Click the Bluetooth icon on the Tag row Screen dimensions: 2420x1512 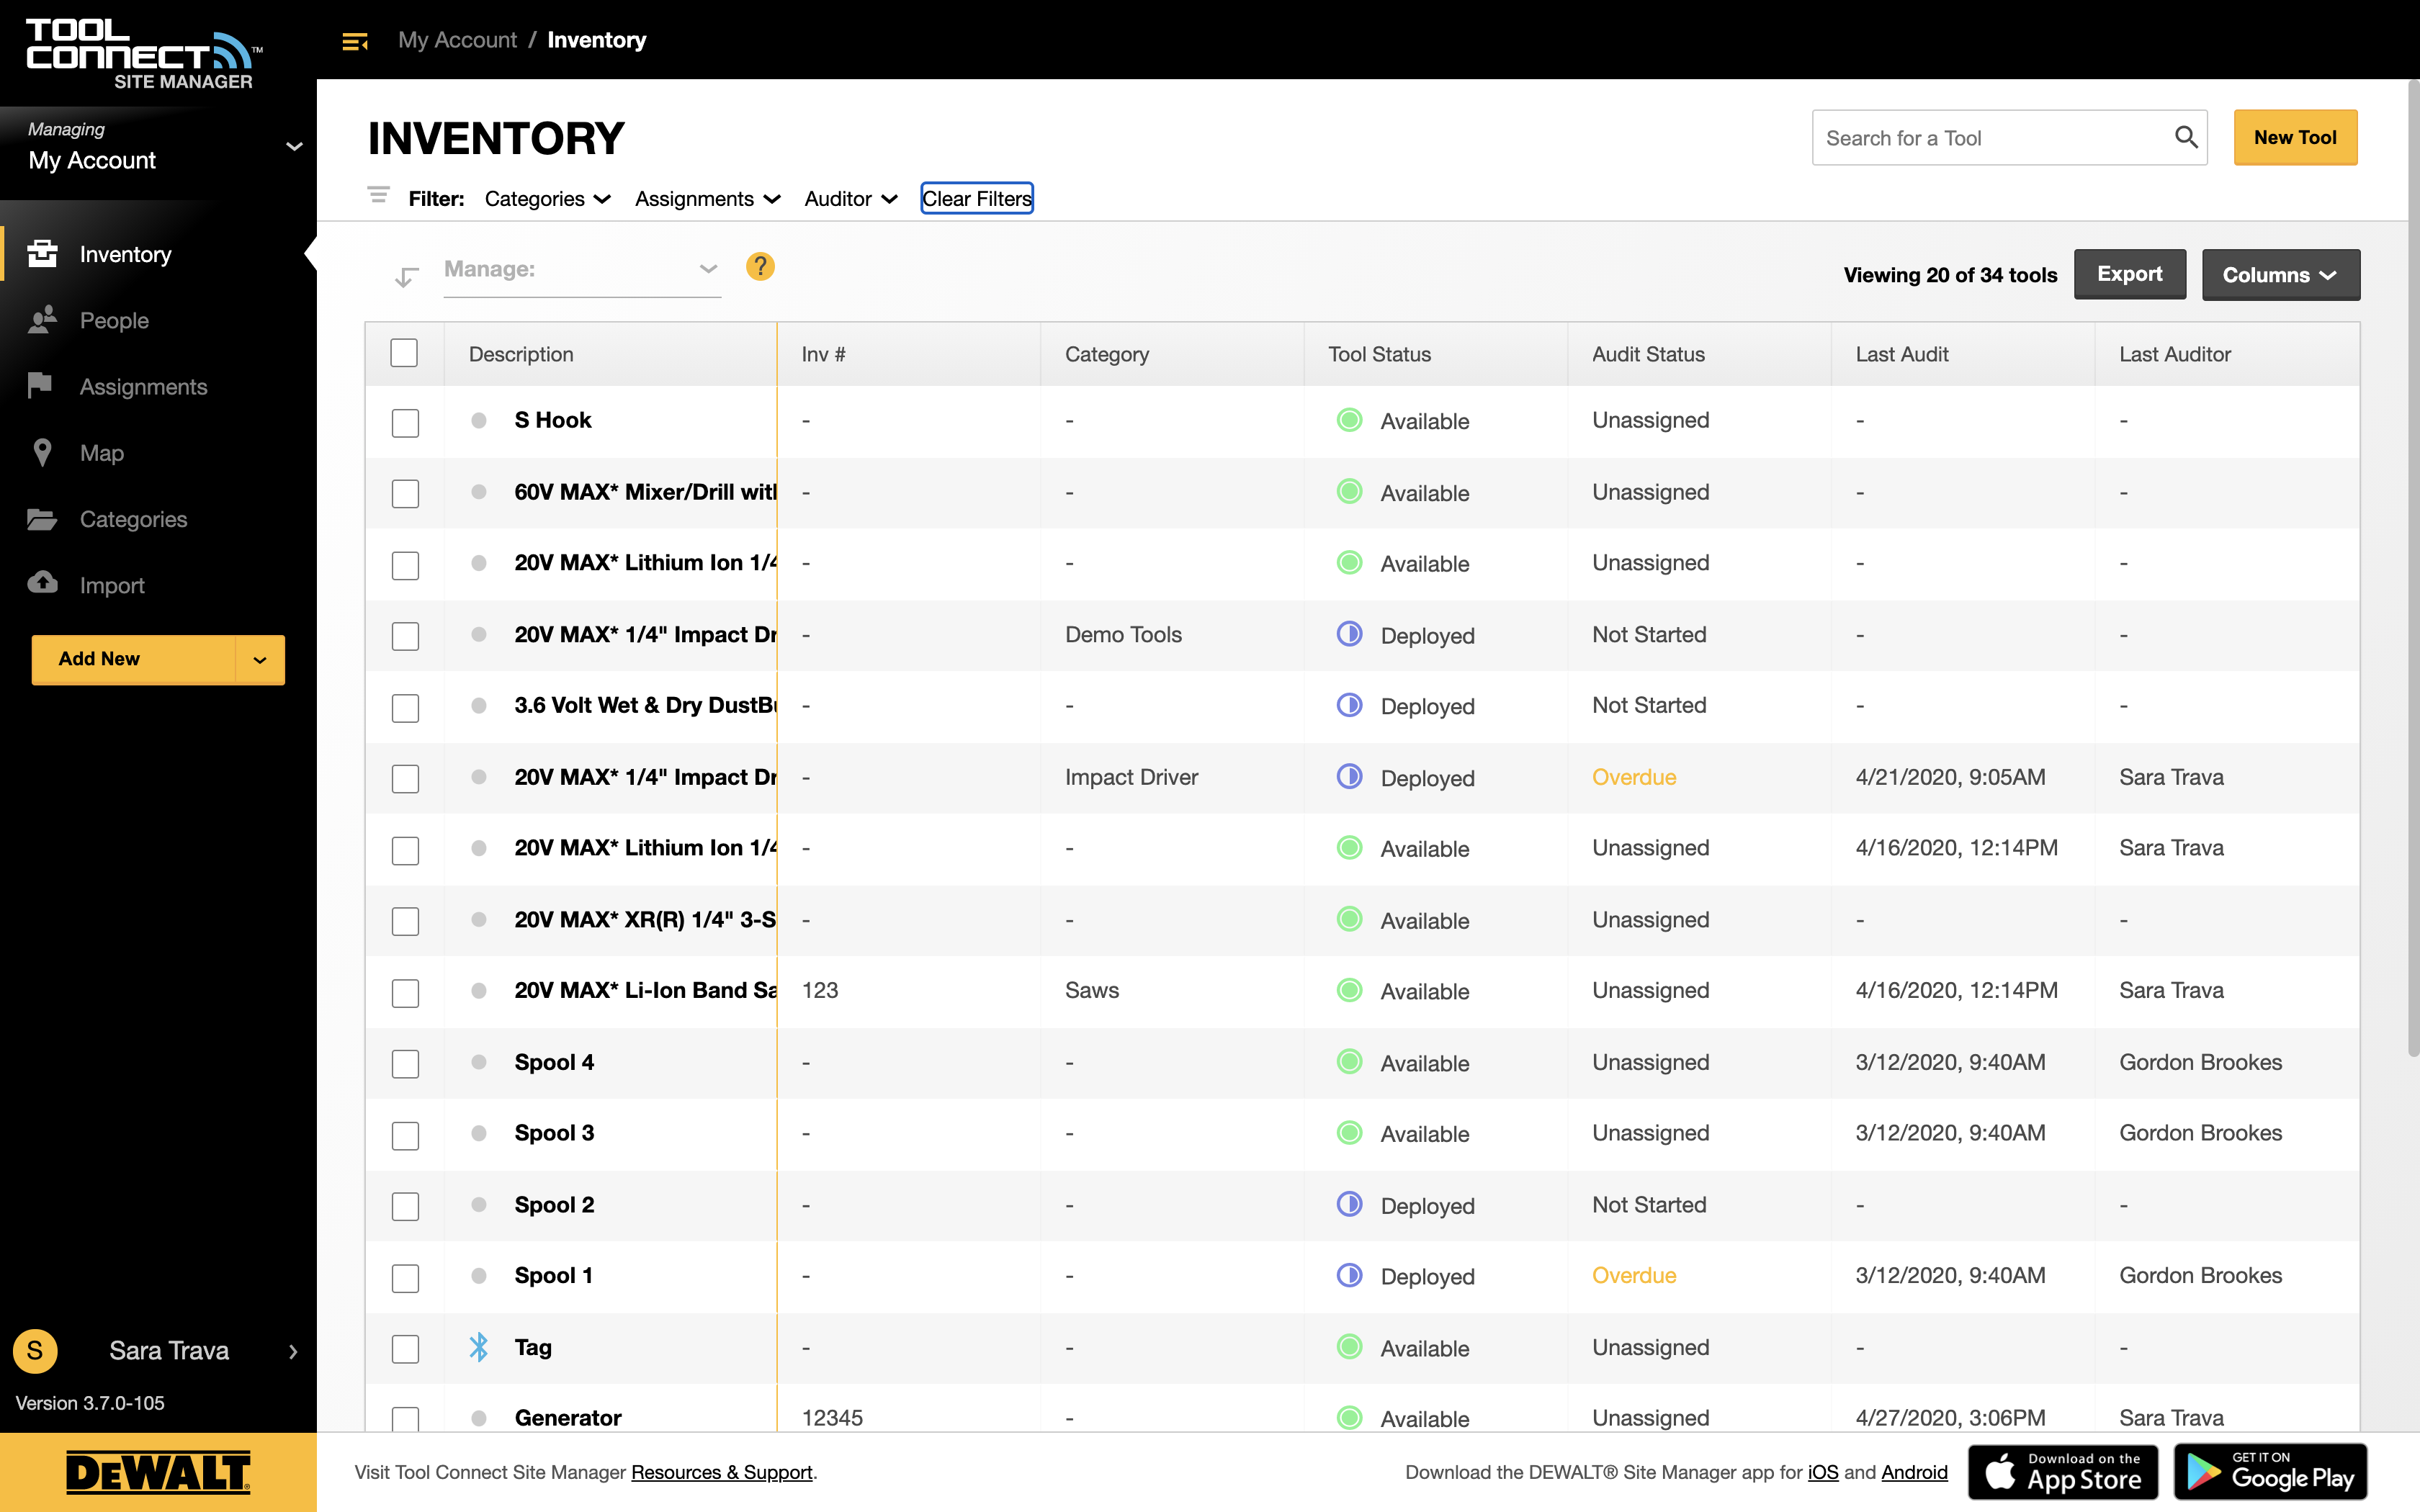tap(479, 1347)
